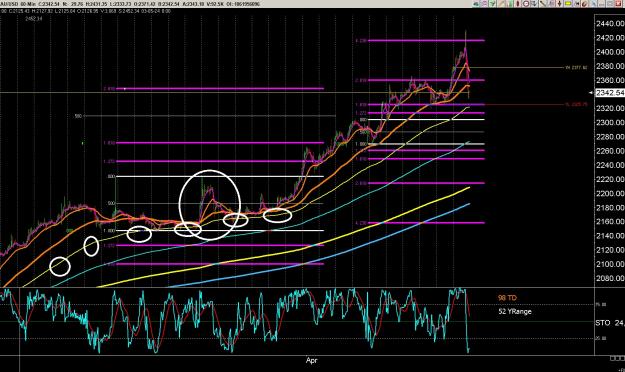Click the STO indicator value label
This screenshot has height=372, width=625.
610,323
